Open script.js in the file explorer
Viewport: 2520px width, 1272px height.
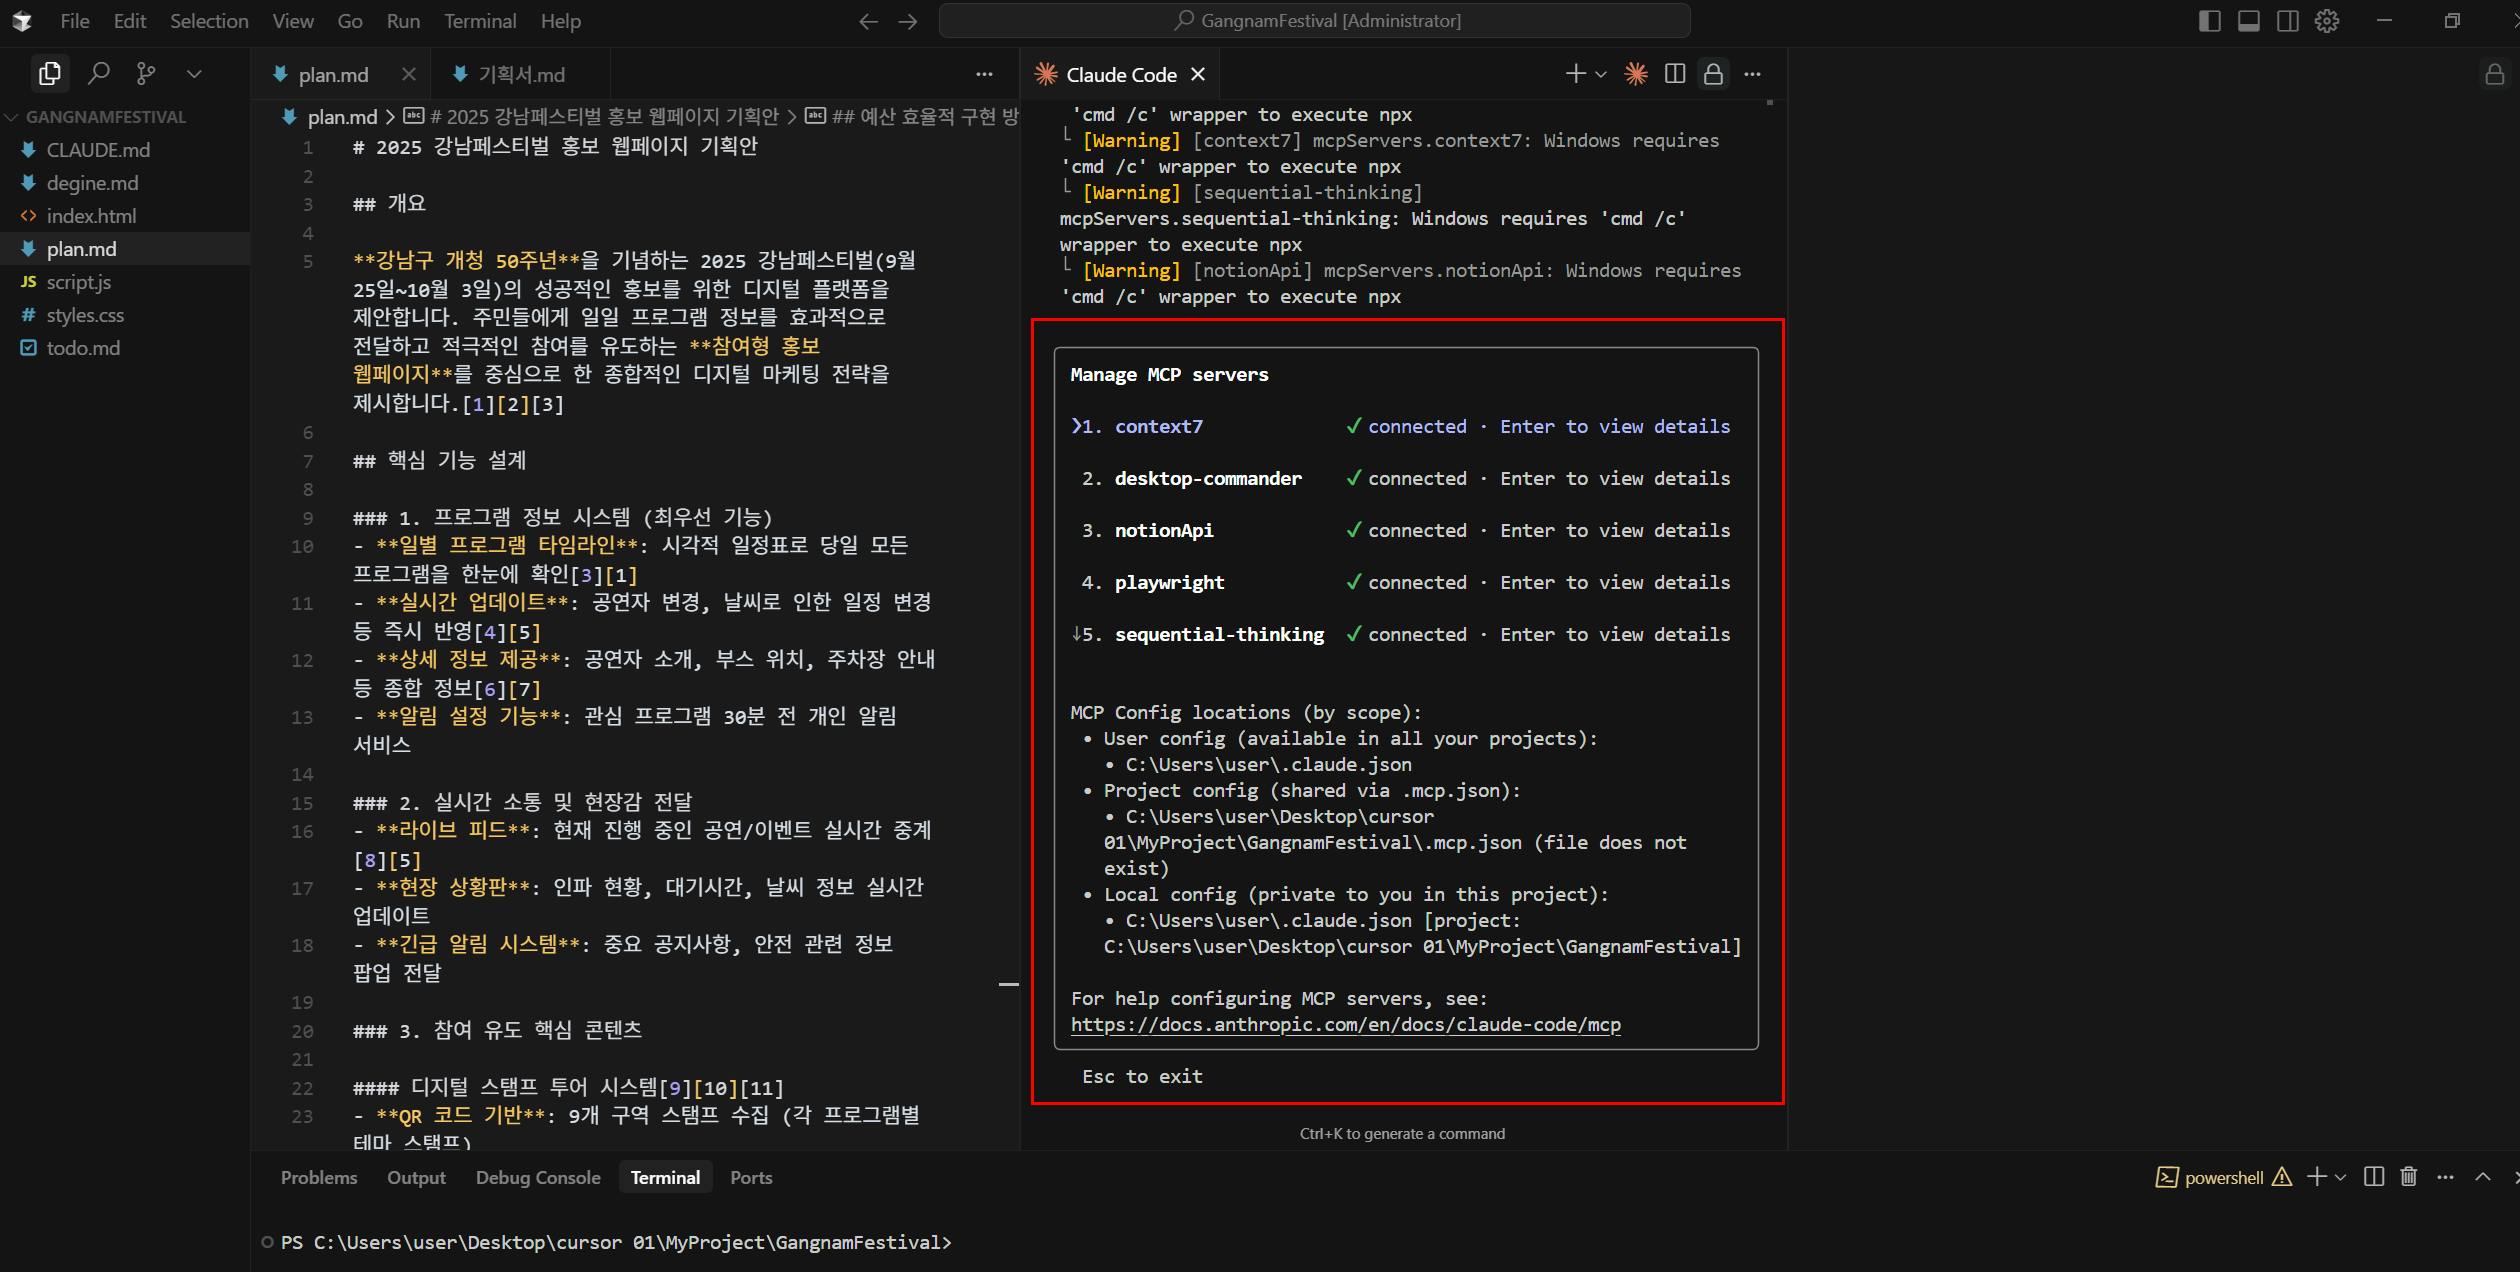78,282
